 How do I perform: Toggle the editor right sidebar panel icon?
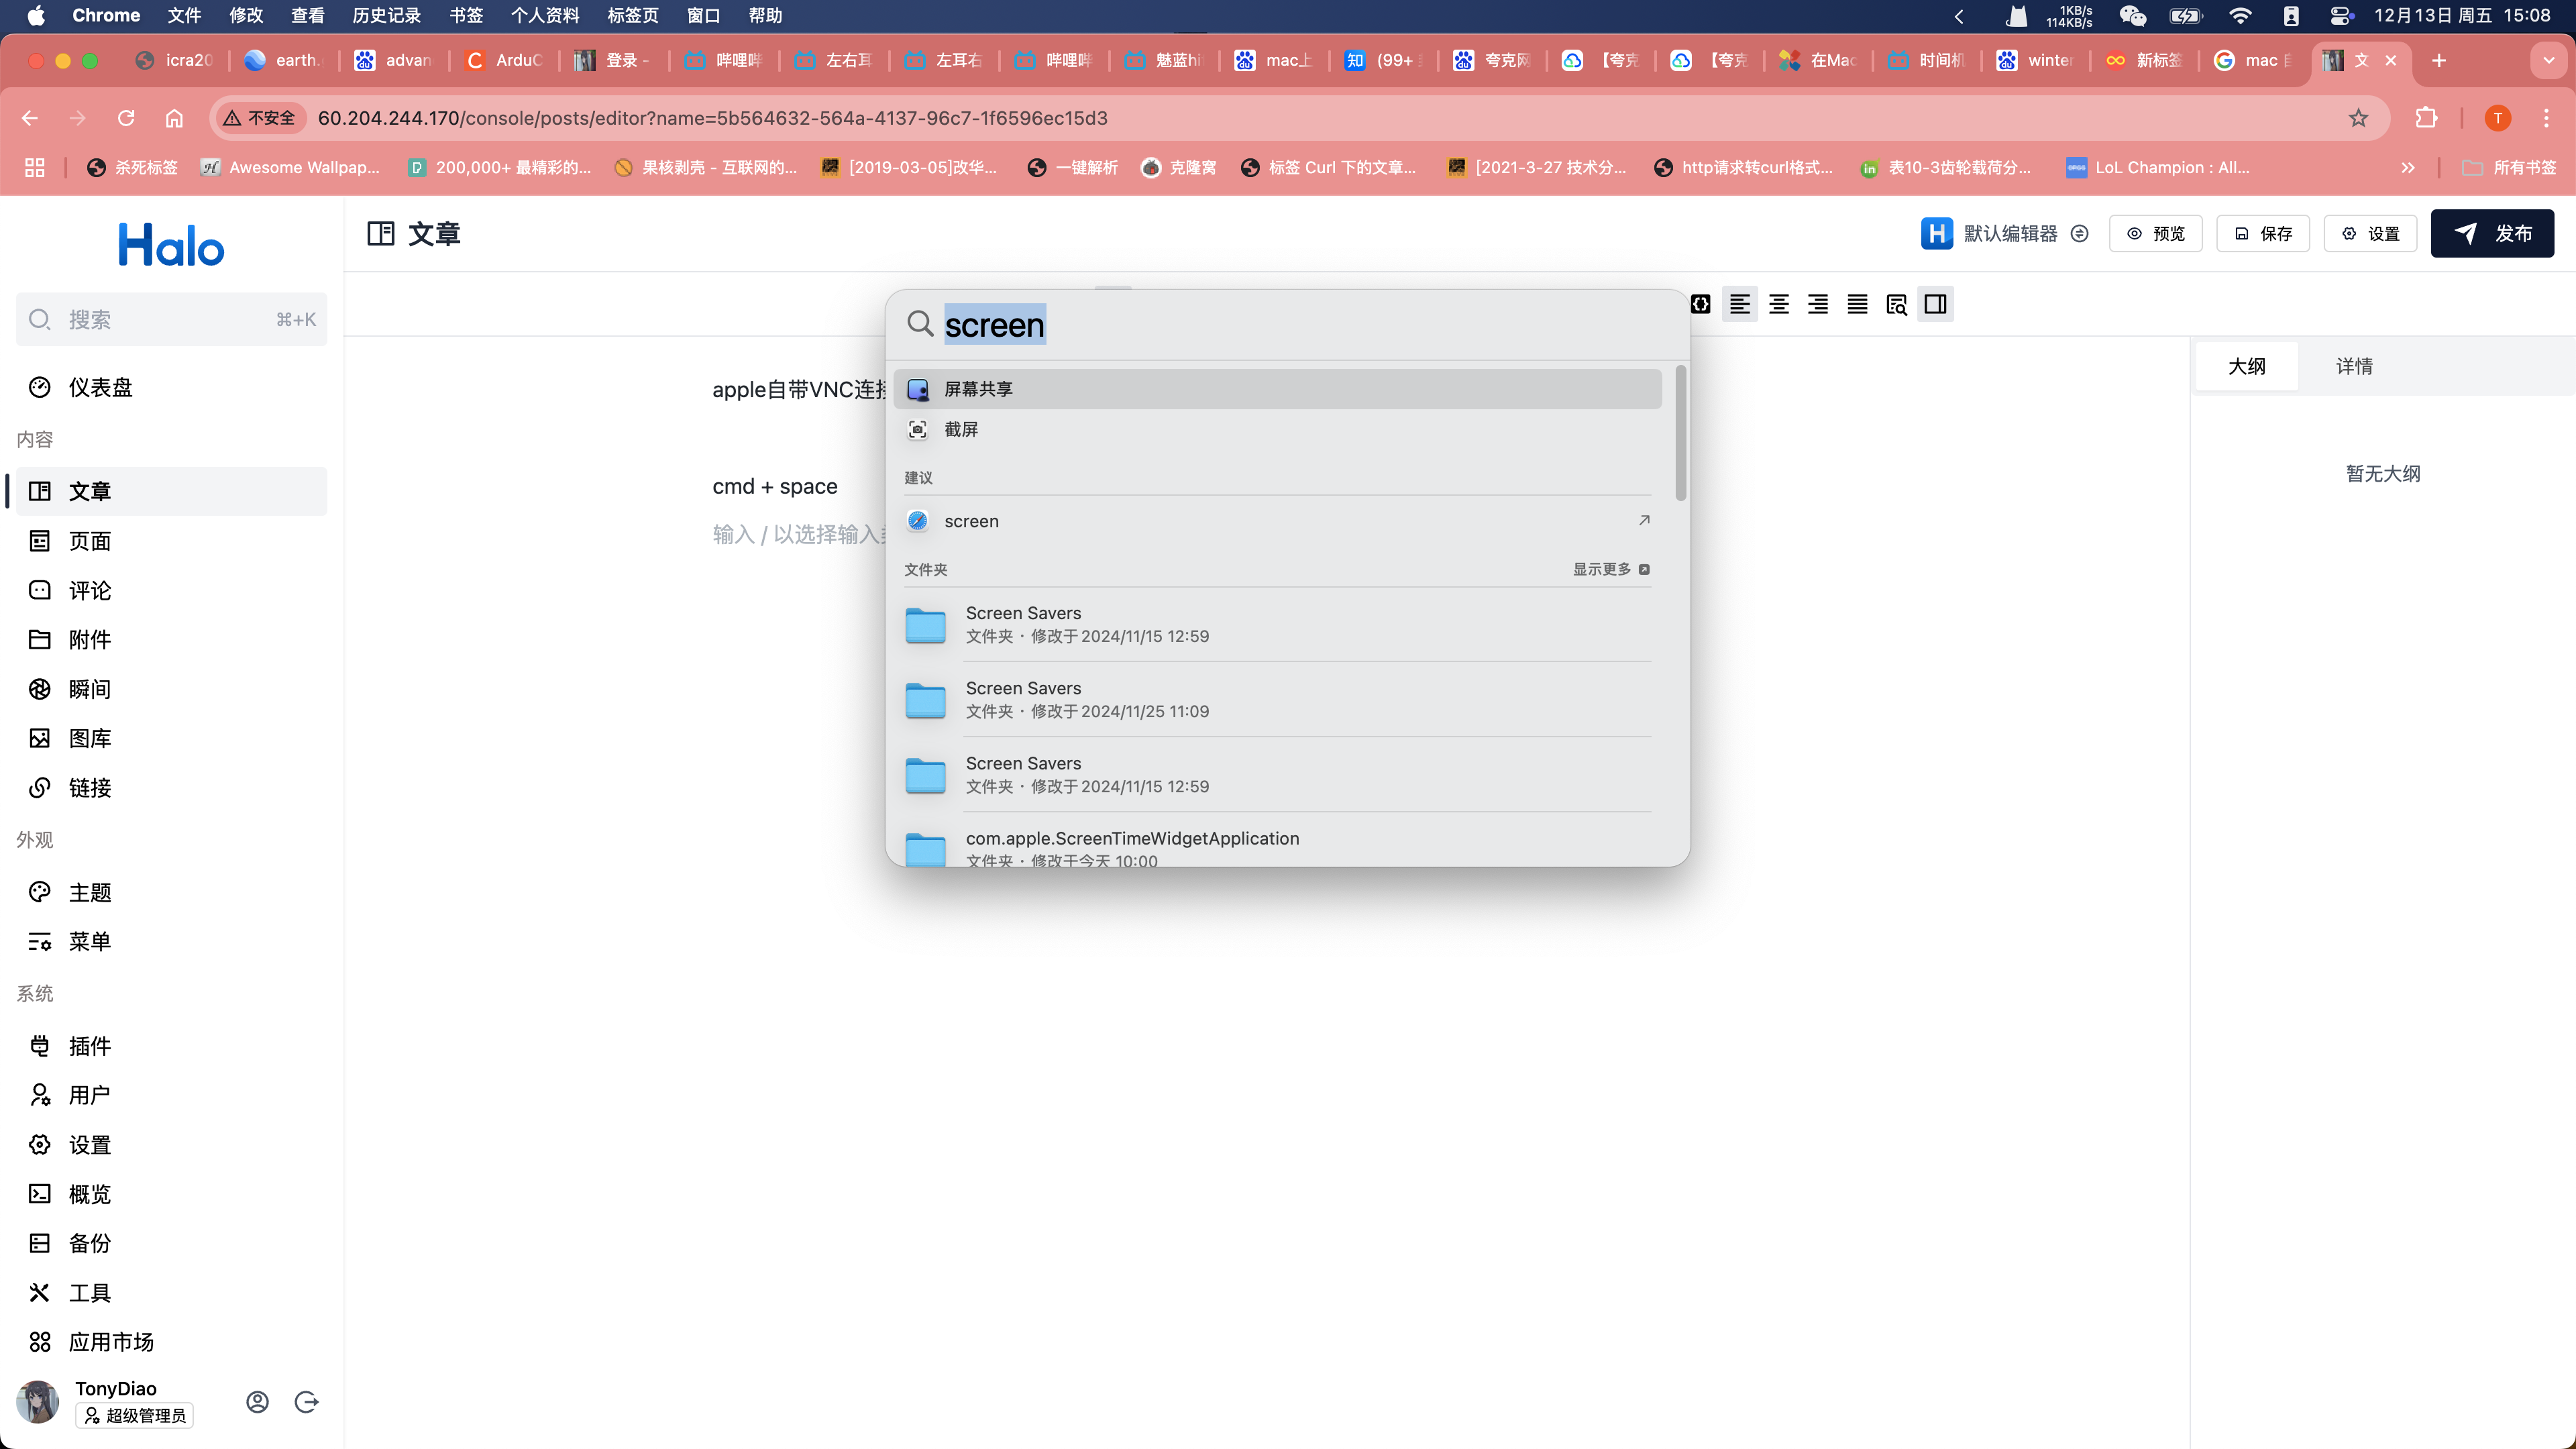1935,304
